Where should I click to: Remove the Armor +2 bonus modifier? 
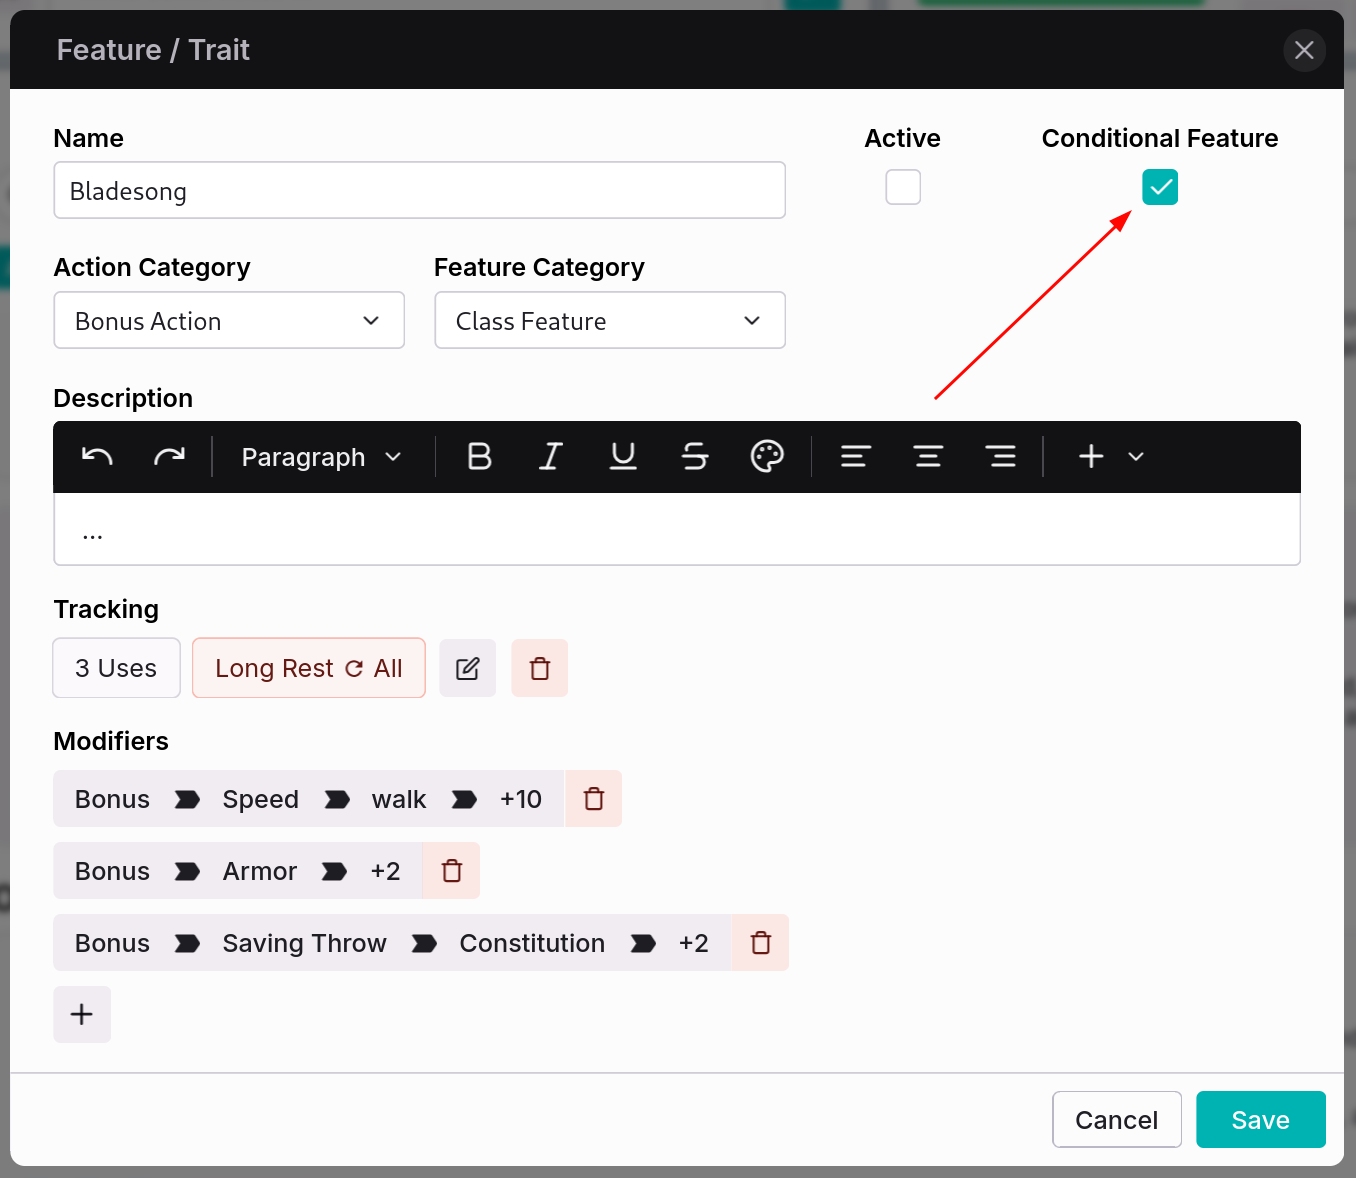pos(452,871)
